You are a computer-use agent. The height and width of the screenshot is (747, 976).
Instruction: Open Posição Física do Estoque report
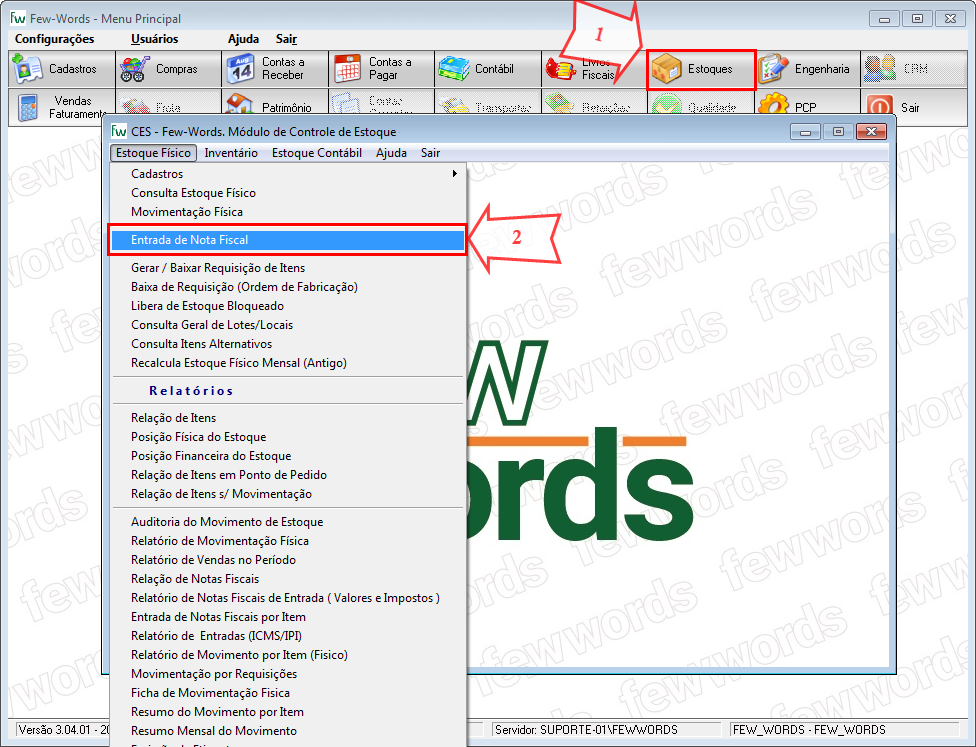199,437
